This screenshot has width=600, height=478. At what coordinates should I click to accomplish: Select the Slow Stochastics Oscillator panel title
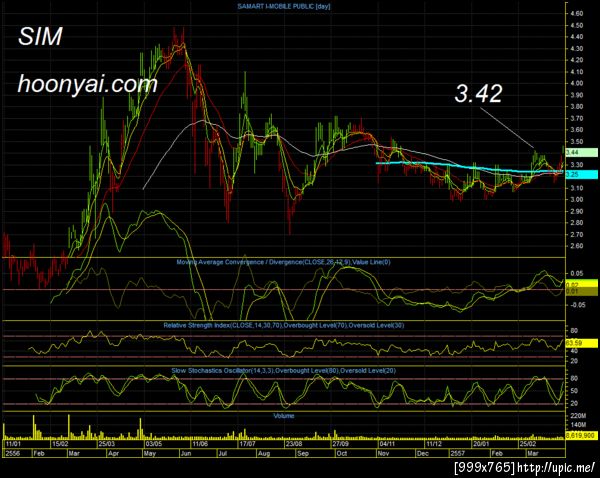click(284, 370)
